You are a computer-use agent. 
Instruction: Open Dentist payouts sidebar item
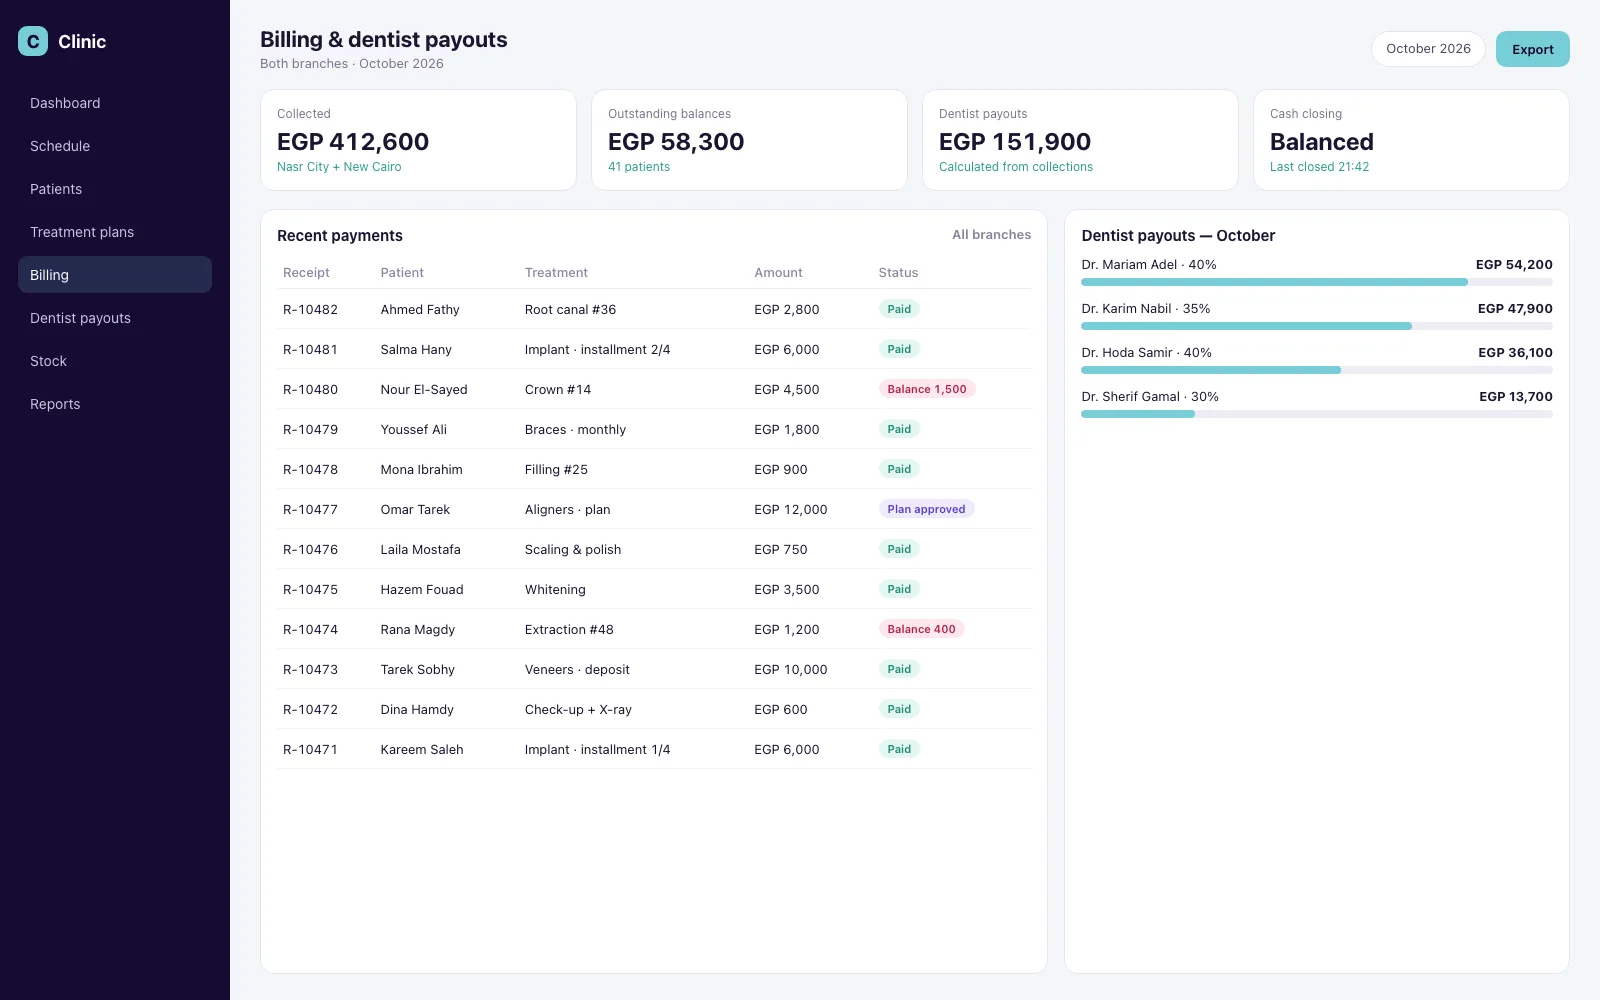(x=115, y=318)
